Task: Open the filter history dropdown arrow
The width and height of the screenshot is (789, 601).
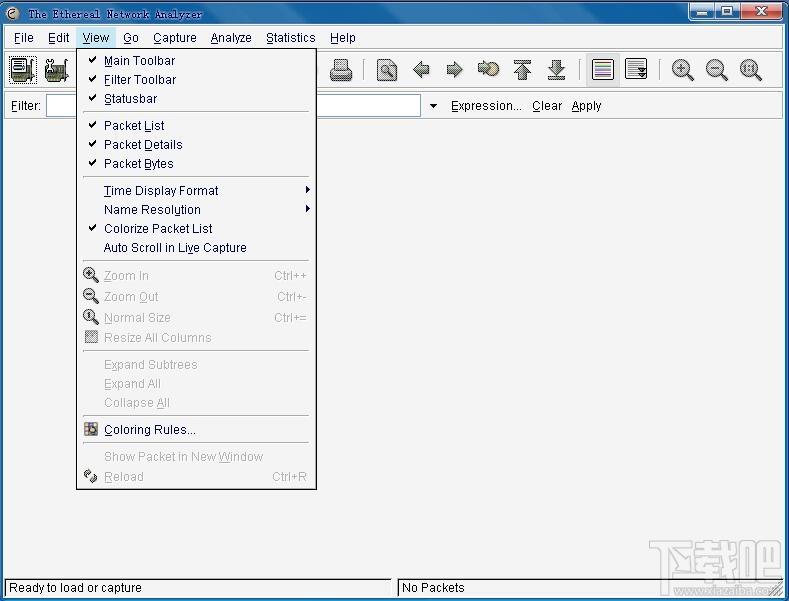Action: (x=433, y=106)
